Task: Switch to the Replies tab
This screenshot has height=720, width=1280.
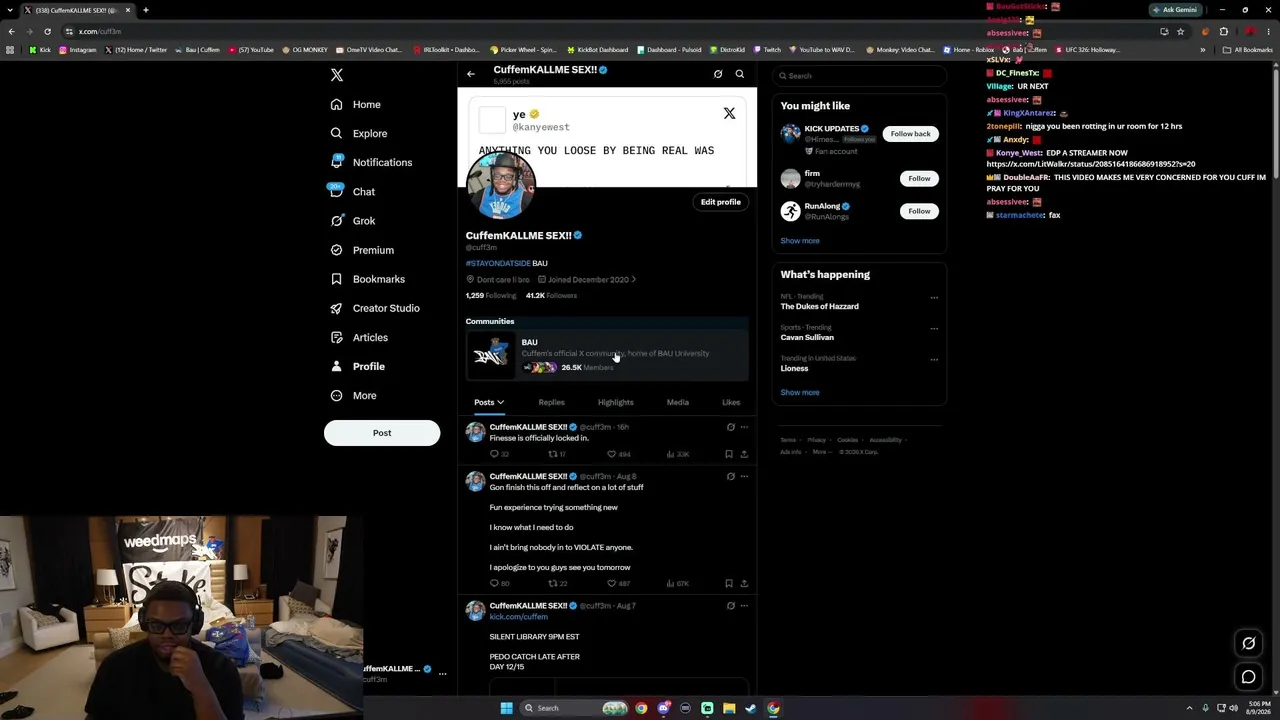Action: (x=551, y=402)
